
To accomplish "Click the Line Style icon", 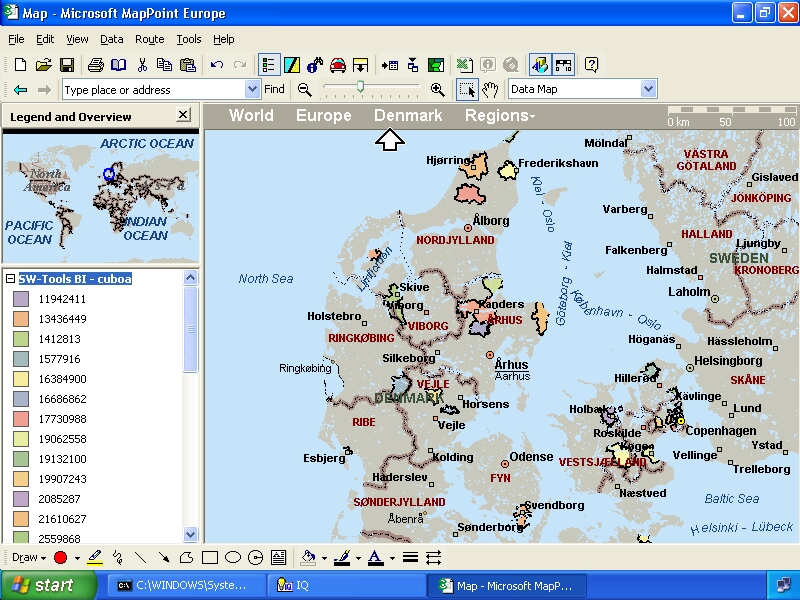I will click(410, 558).
